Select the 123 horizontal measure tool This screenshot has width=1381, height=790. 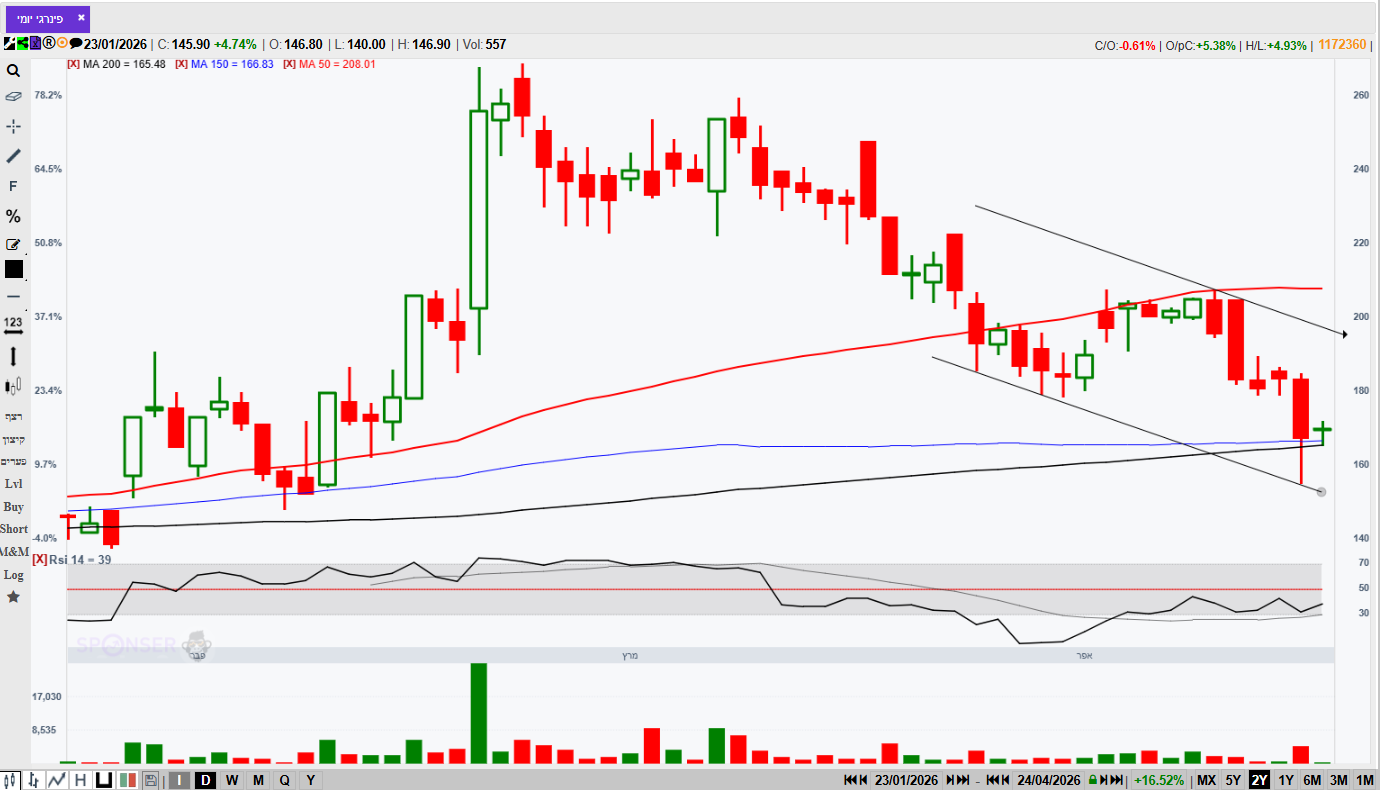(x=13, y=326)
